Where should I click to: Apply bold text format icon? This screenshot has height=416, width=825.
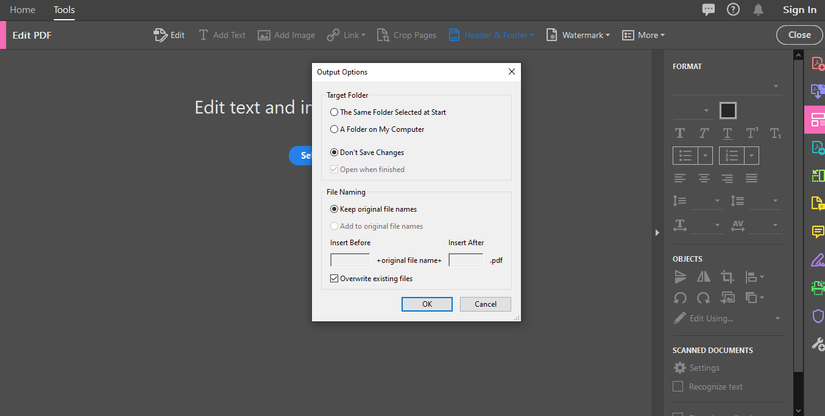click(680, 134)
